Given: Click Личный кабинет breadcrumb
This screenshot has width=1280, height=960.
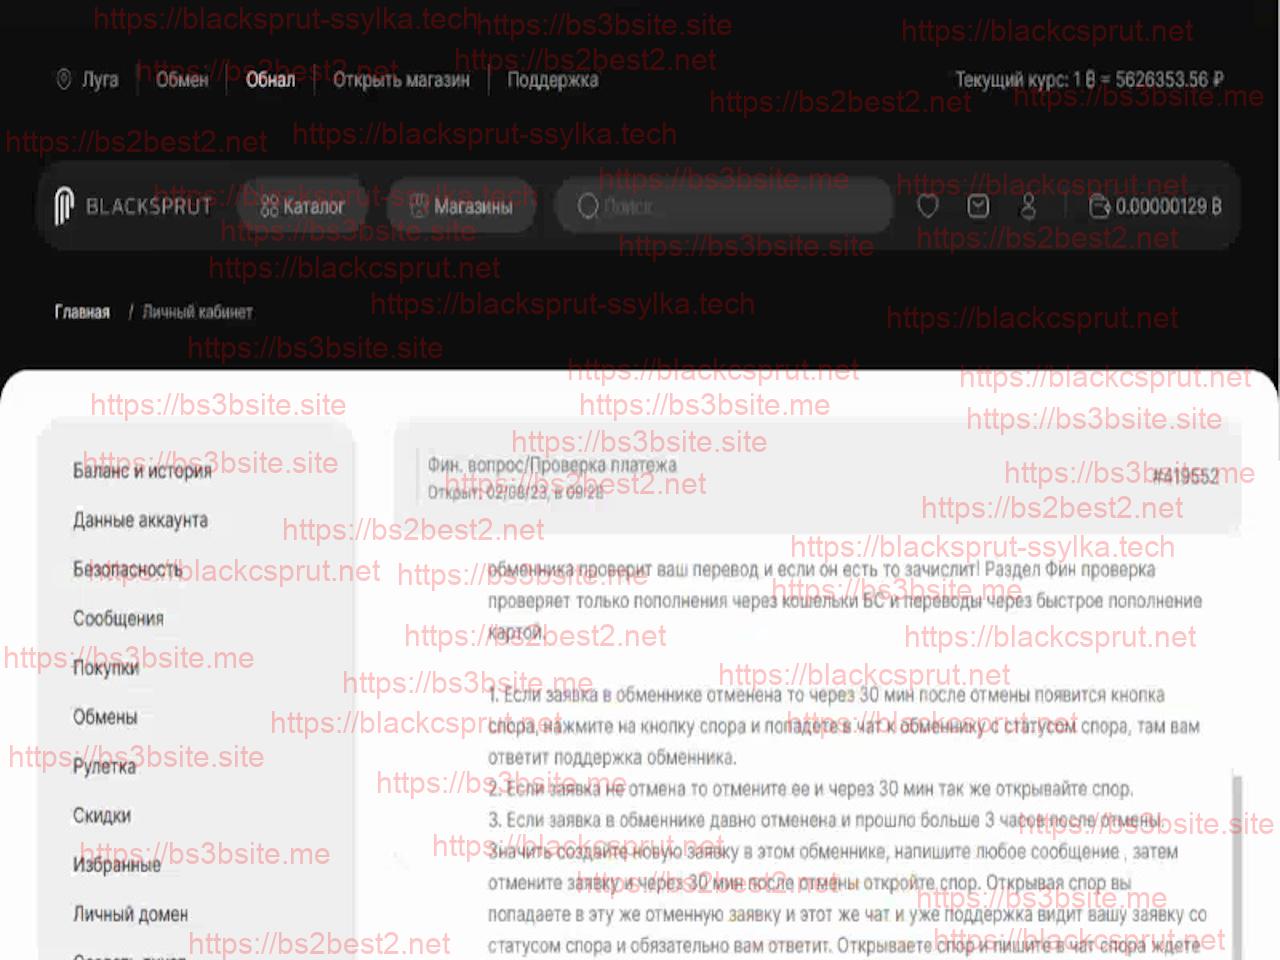Looking at the screenshot, I should (x=197, y=312).
